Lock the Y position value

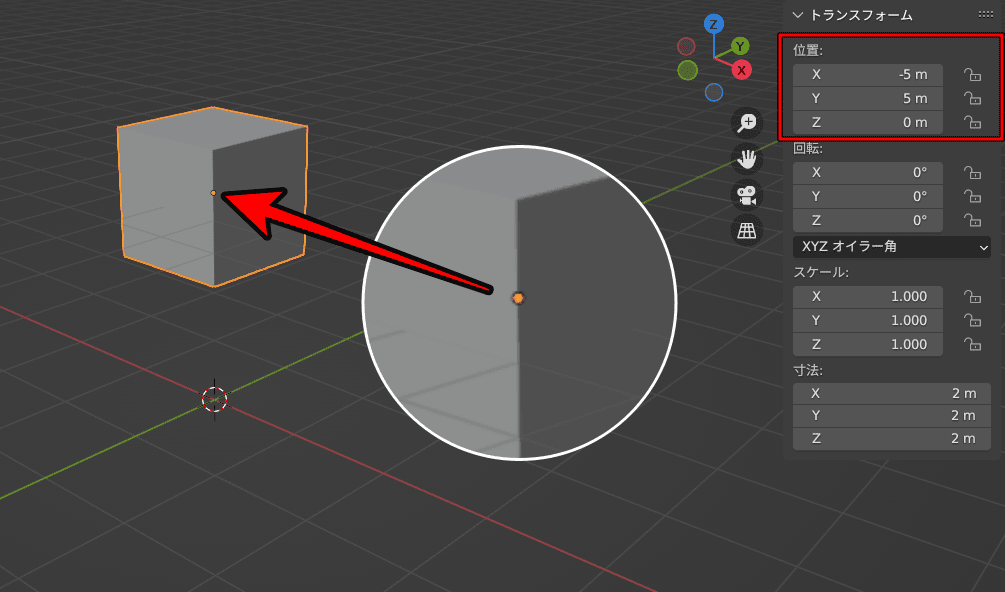972,98
